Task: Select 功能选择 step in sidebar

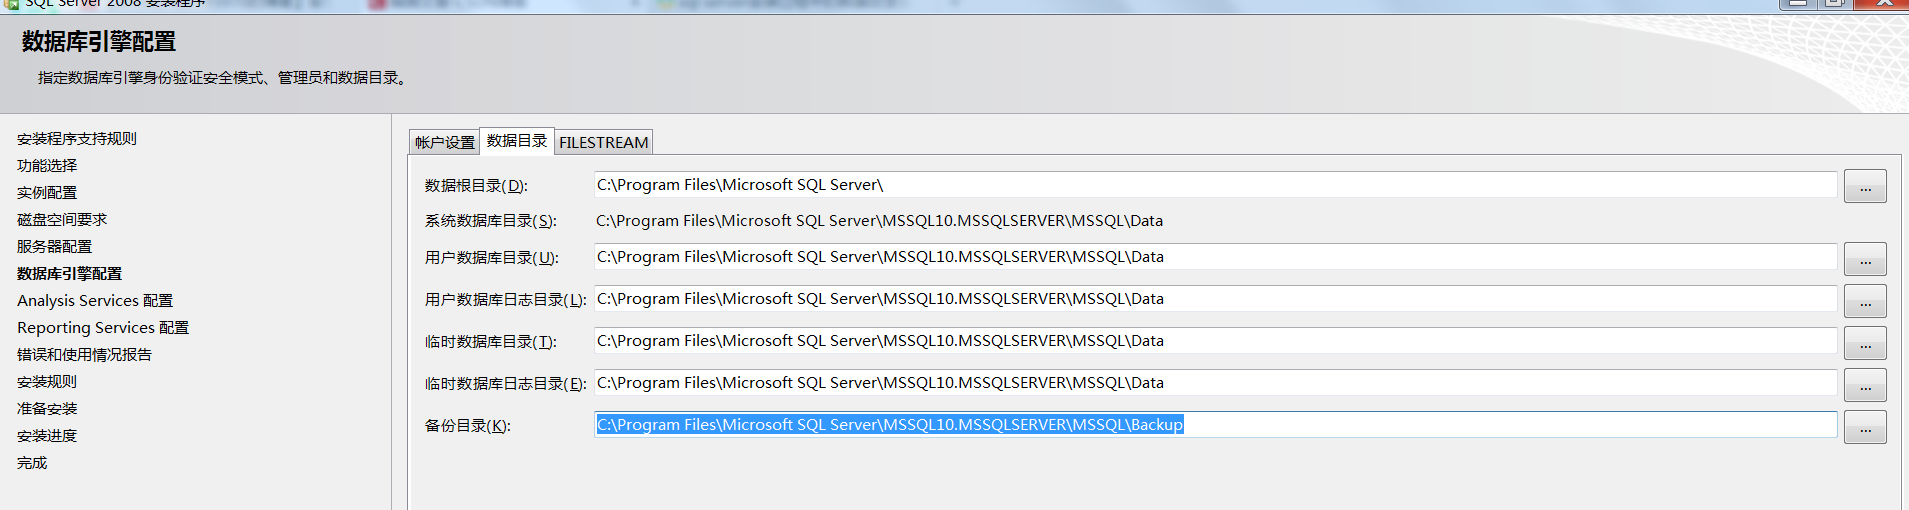Action: (x=47, y=166)
